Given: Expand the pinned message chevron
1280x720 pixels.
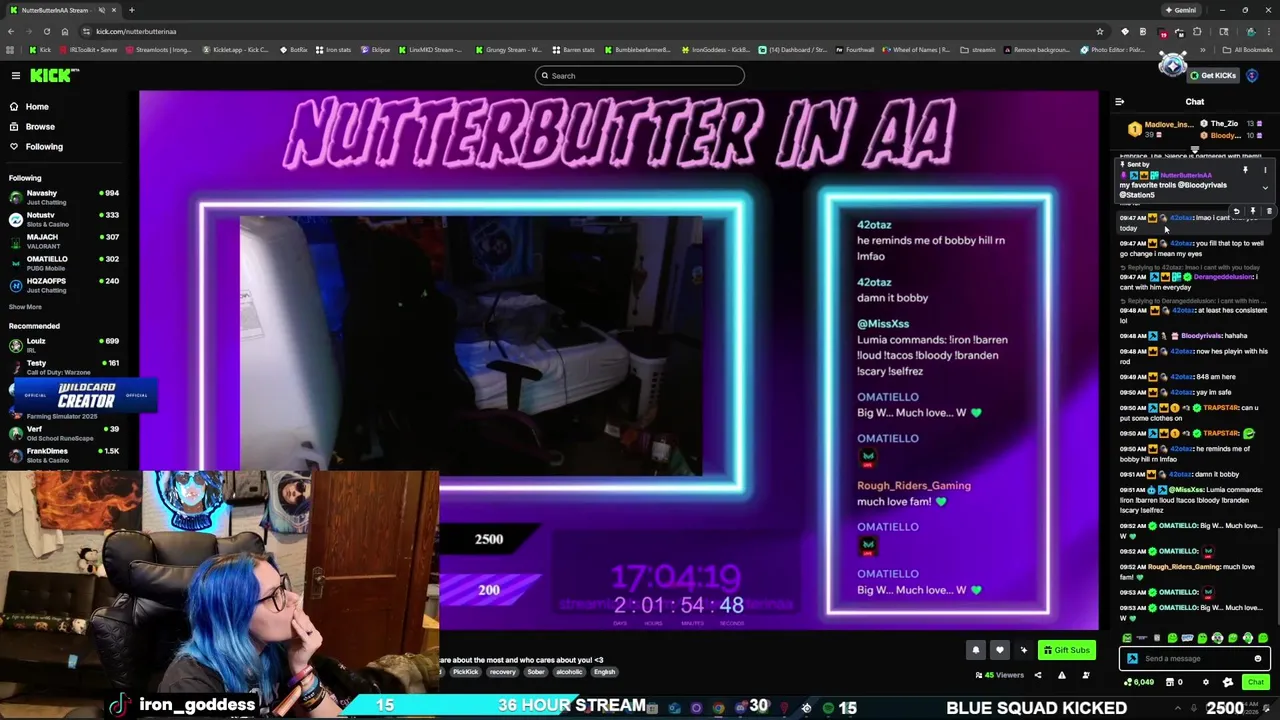Looking at the screenshot, I should [1265, 188].
